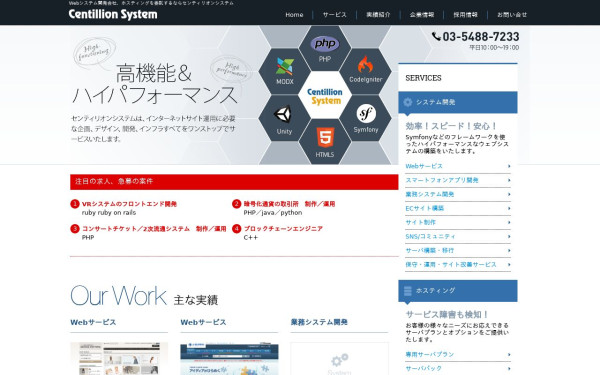Click red number 3 job listing badge

point(75,229)
